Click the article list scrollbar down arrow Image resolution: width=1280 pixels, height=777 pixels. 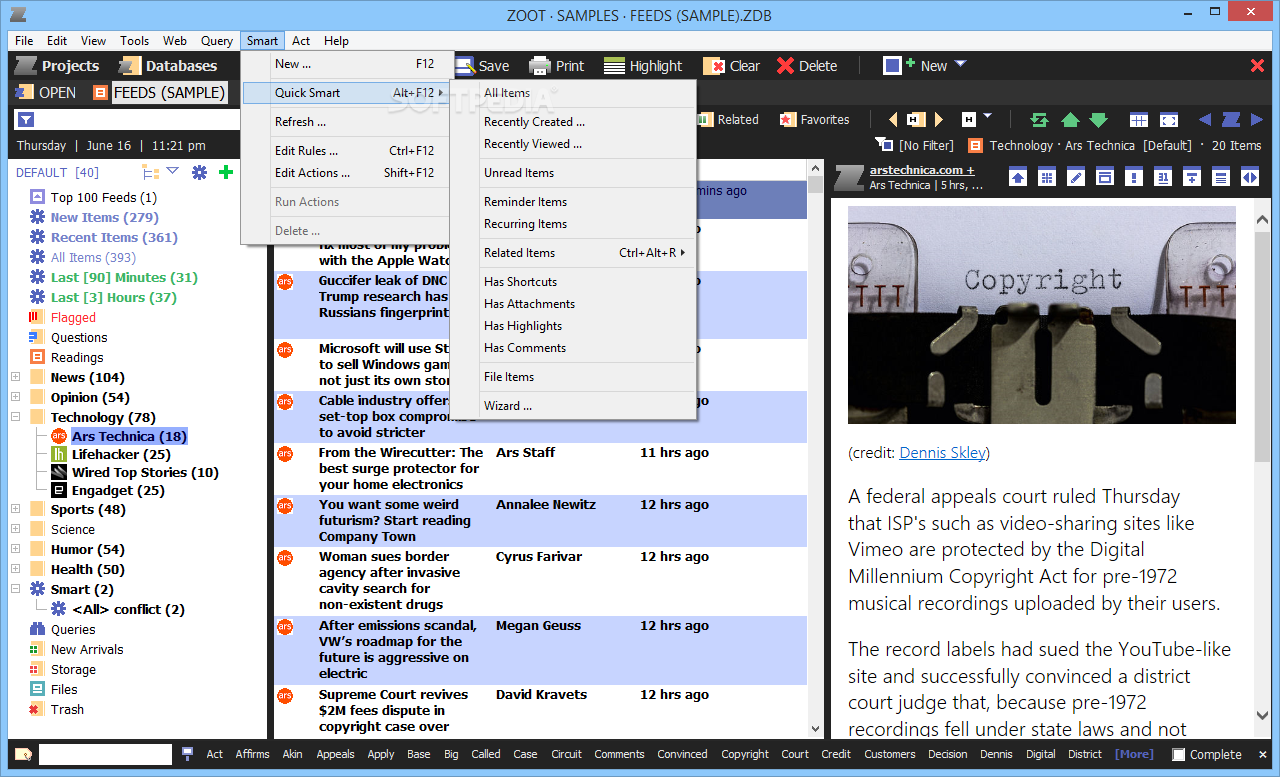click(815, 730)
